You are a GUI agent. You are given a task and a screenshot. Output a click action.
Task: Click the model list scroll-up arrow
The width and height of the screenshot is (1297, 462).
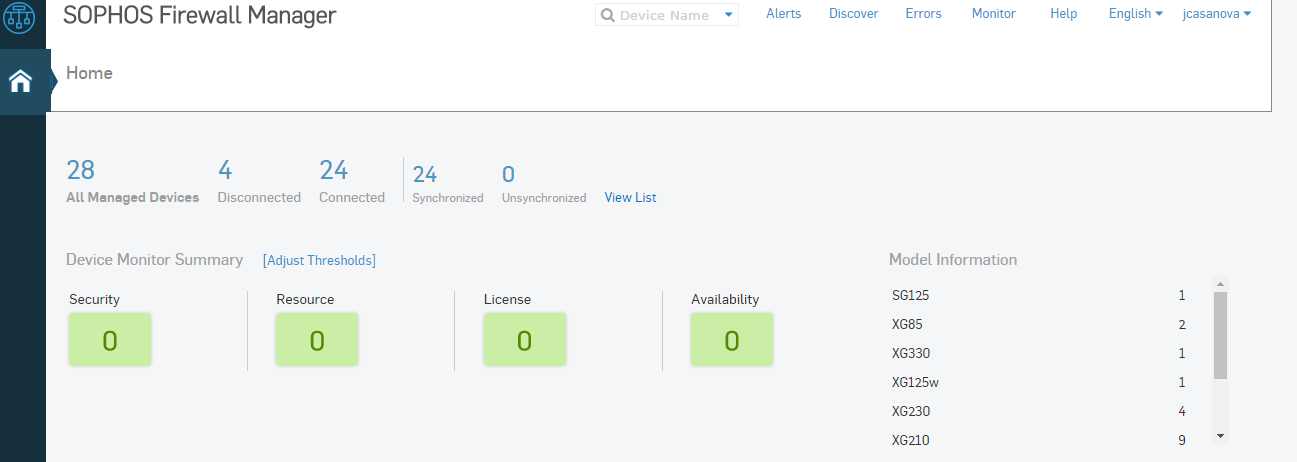coord(1220,284)
